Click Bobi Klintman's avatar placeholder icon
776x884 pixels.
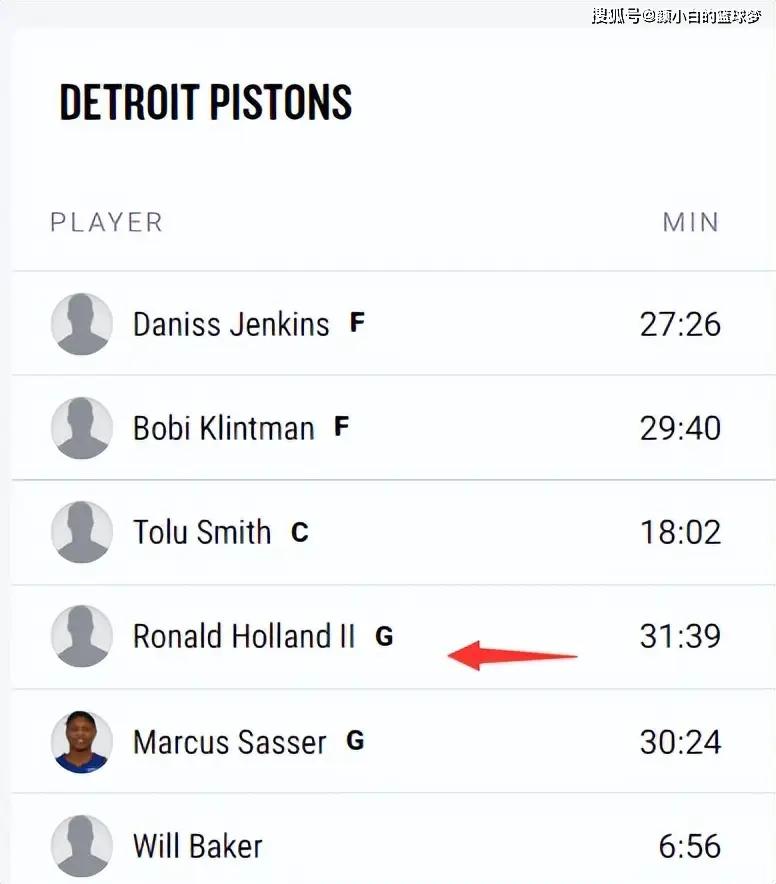click(x=81, y=428)
